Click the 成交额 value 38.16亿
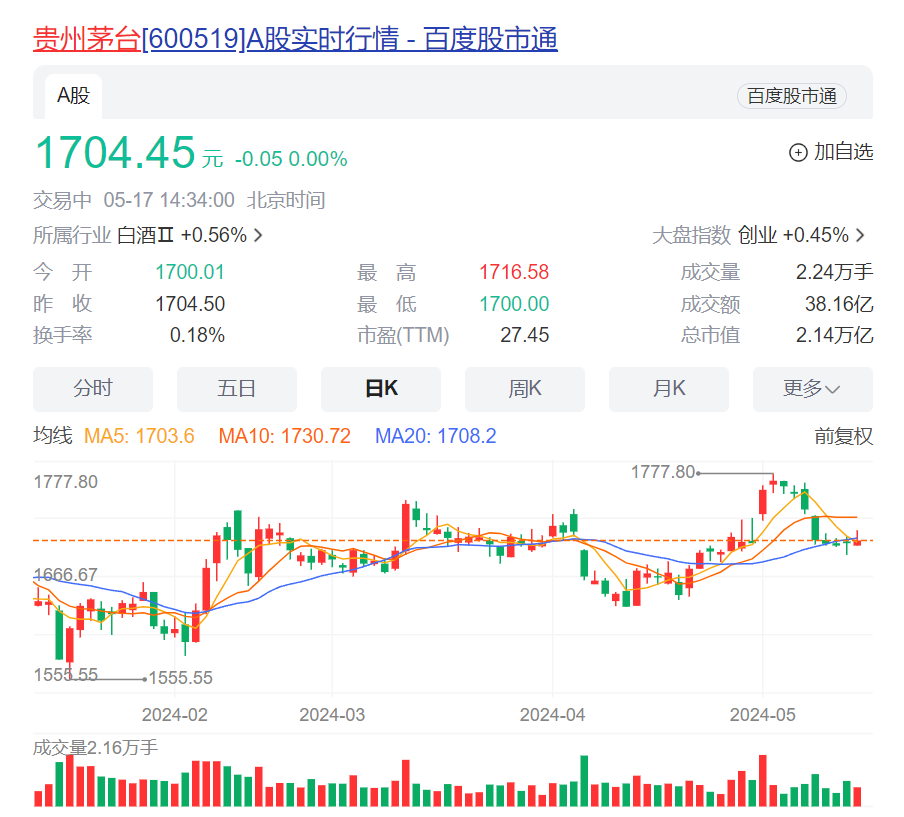The height and width of the screenshot is (817, 904). 839,304
